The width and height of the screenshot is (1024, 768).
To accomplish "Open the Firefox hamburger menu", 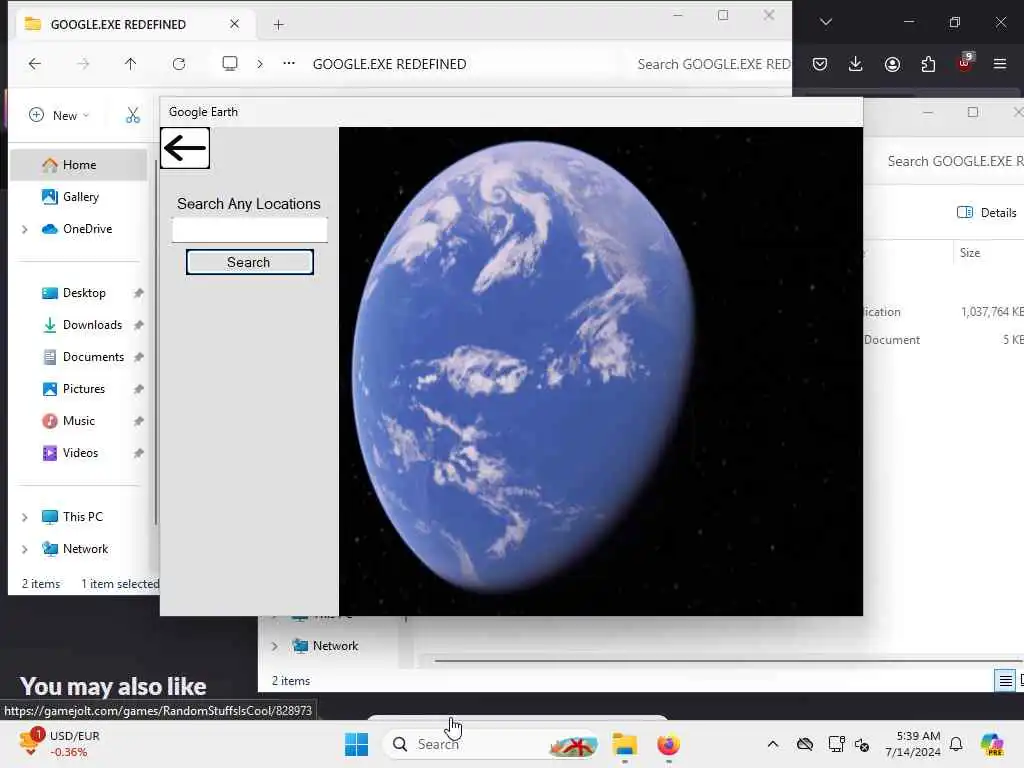I will point(1000,64).
